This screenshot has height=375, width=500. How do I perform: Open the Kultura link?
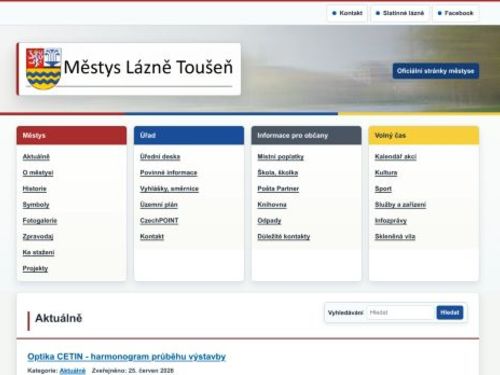pos(386,173)
